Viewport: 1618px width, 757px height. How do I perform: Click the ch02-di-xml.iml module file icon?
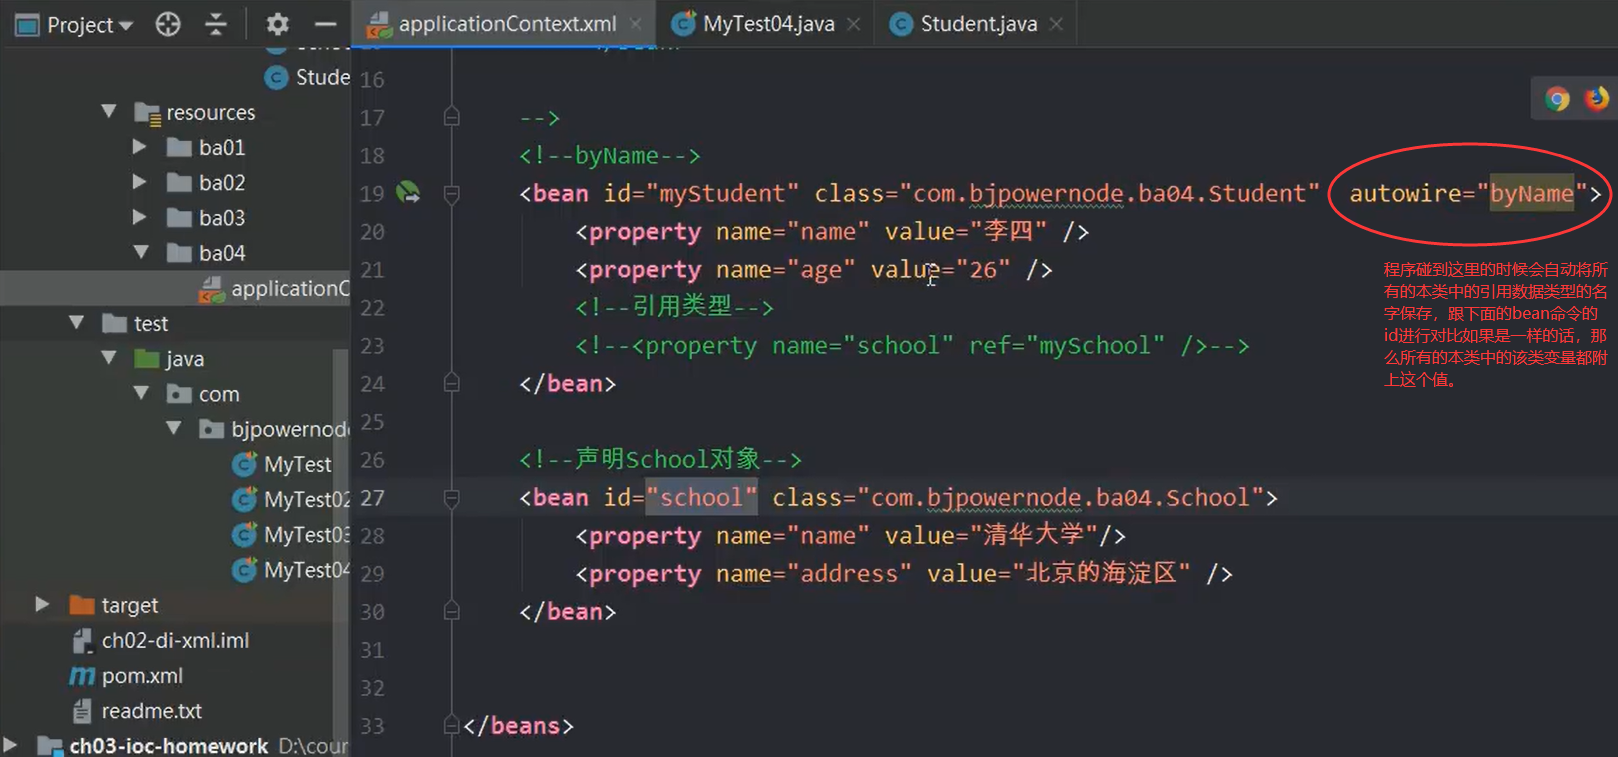click(82, 640)
